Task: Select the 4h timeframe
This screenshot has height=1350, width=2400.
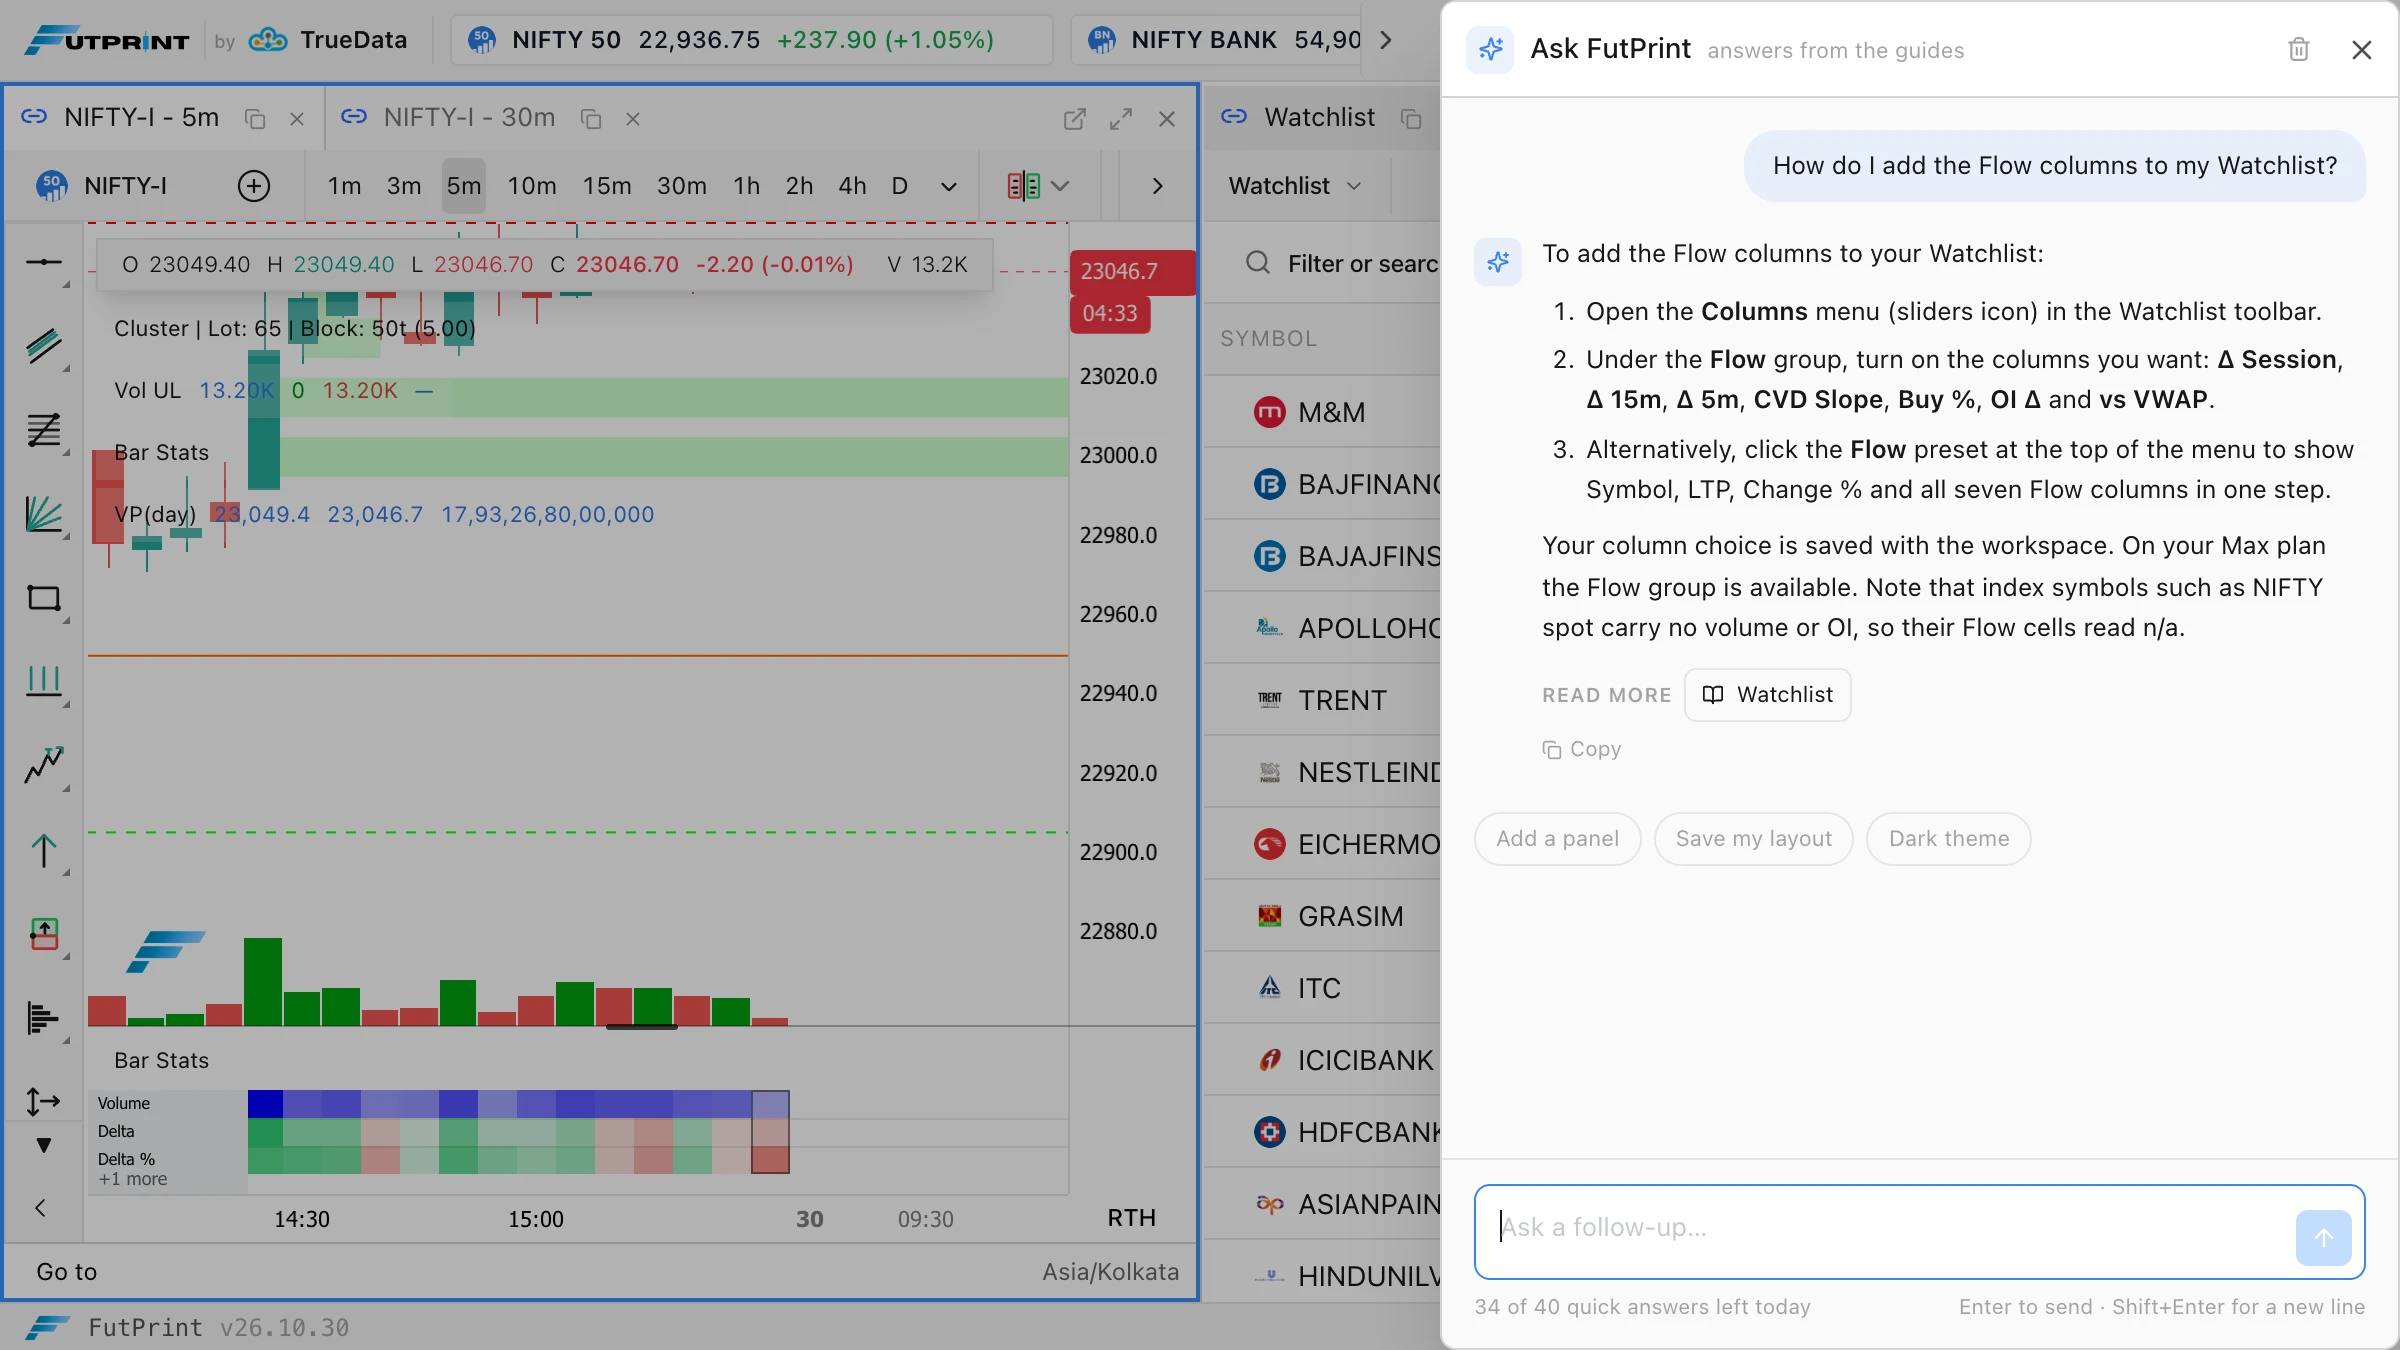Action: coord(852,186)
